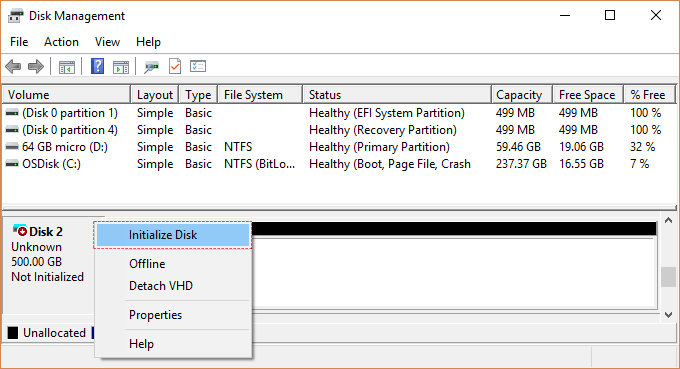Viewport: 680px width, 369px height.
Task: Click the Connect disk toolbar icon
Action: click(151, 67)
